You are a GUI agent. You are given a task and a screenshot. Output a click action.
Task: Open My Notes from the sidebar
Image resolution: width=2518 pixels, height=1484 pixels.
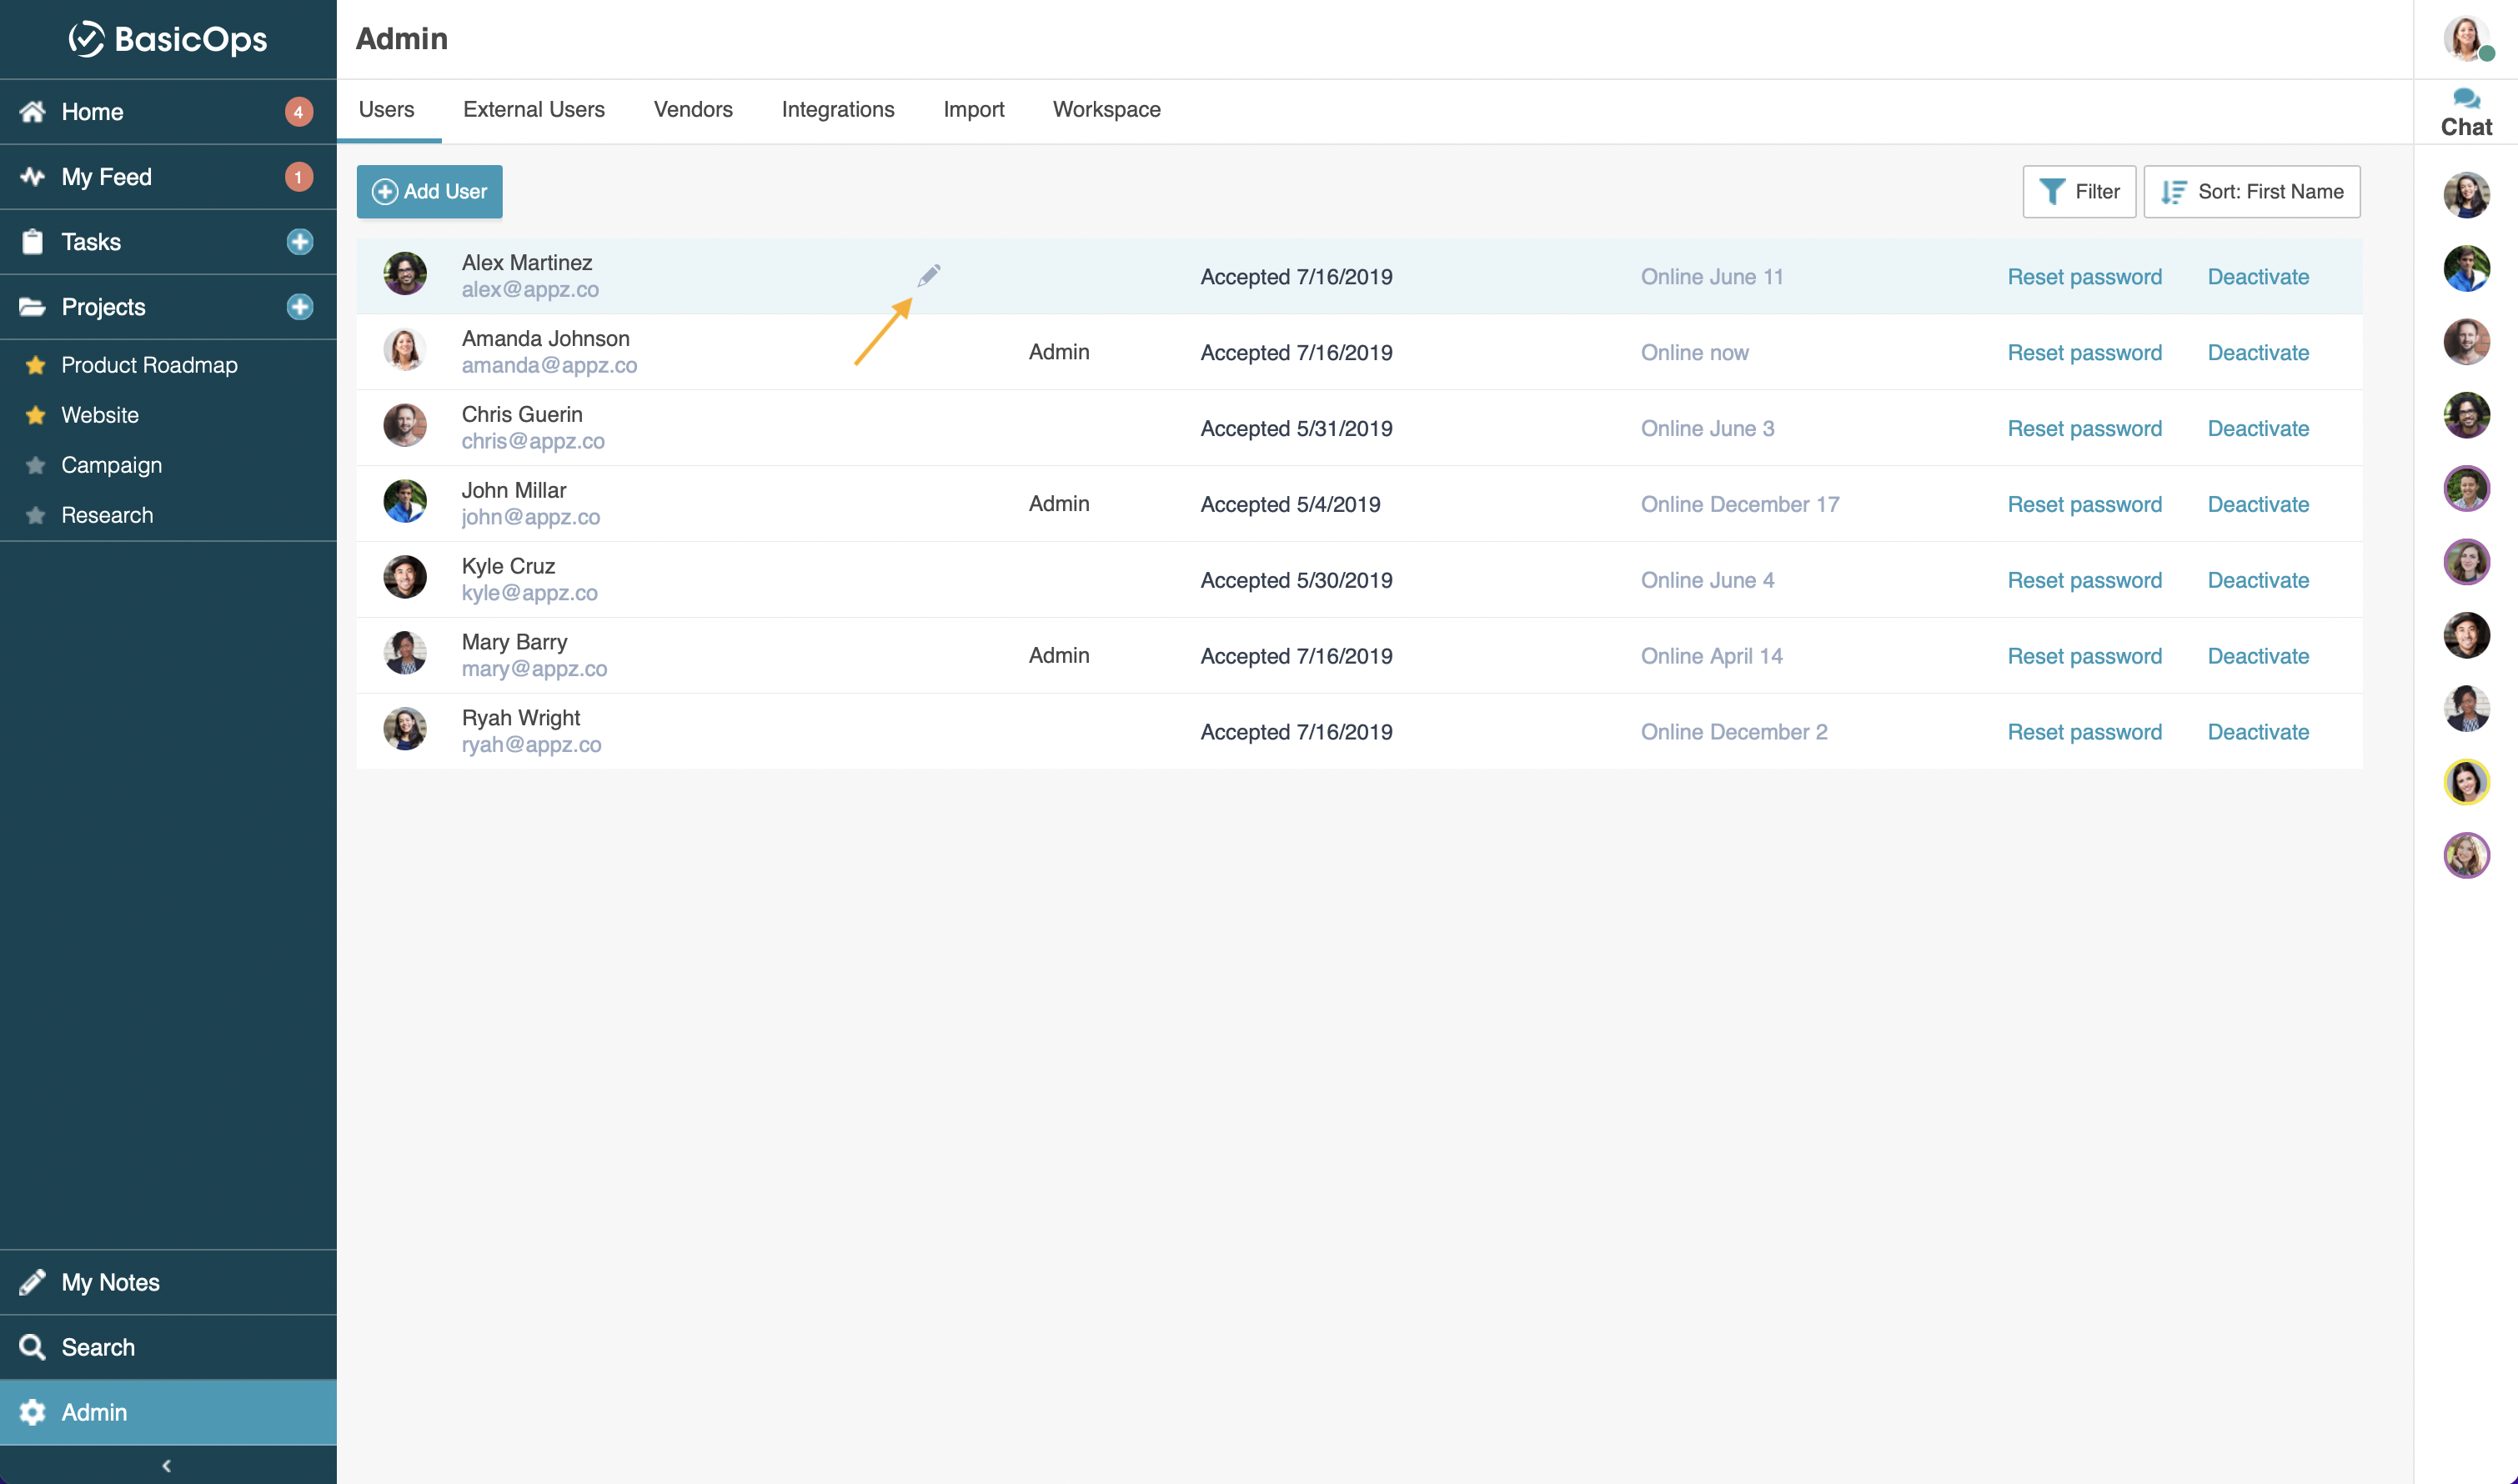tap(110, 1282)
